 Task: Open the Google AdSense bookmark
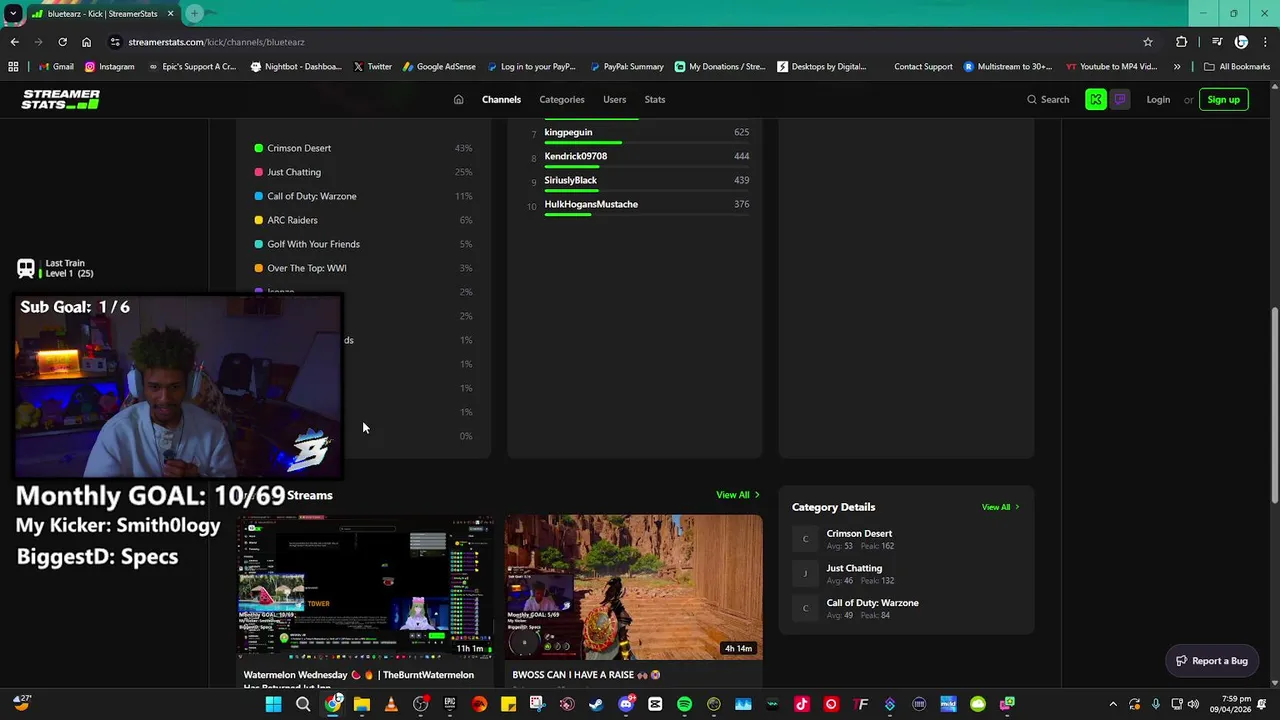click(439, 67)
